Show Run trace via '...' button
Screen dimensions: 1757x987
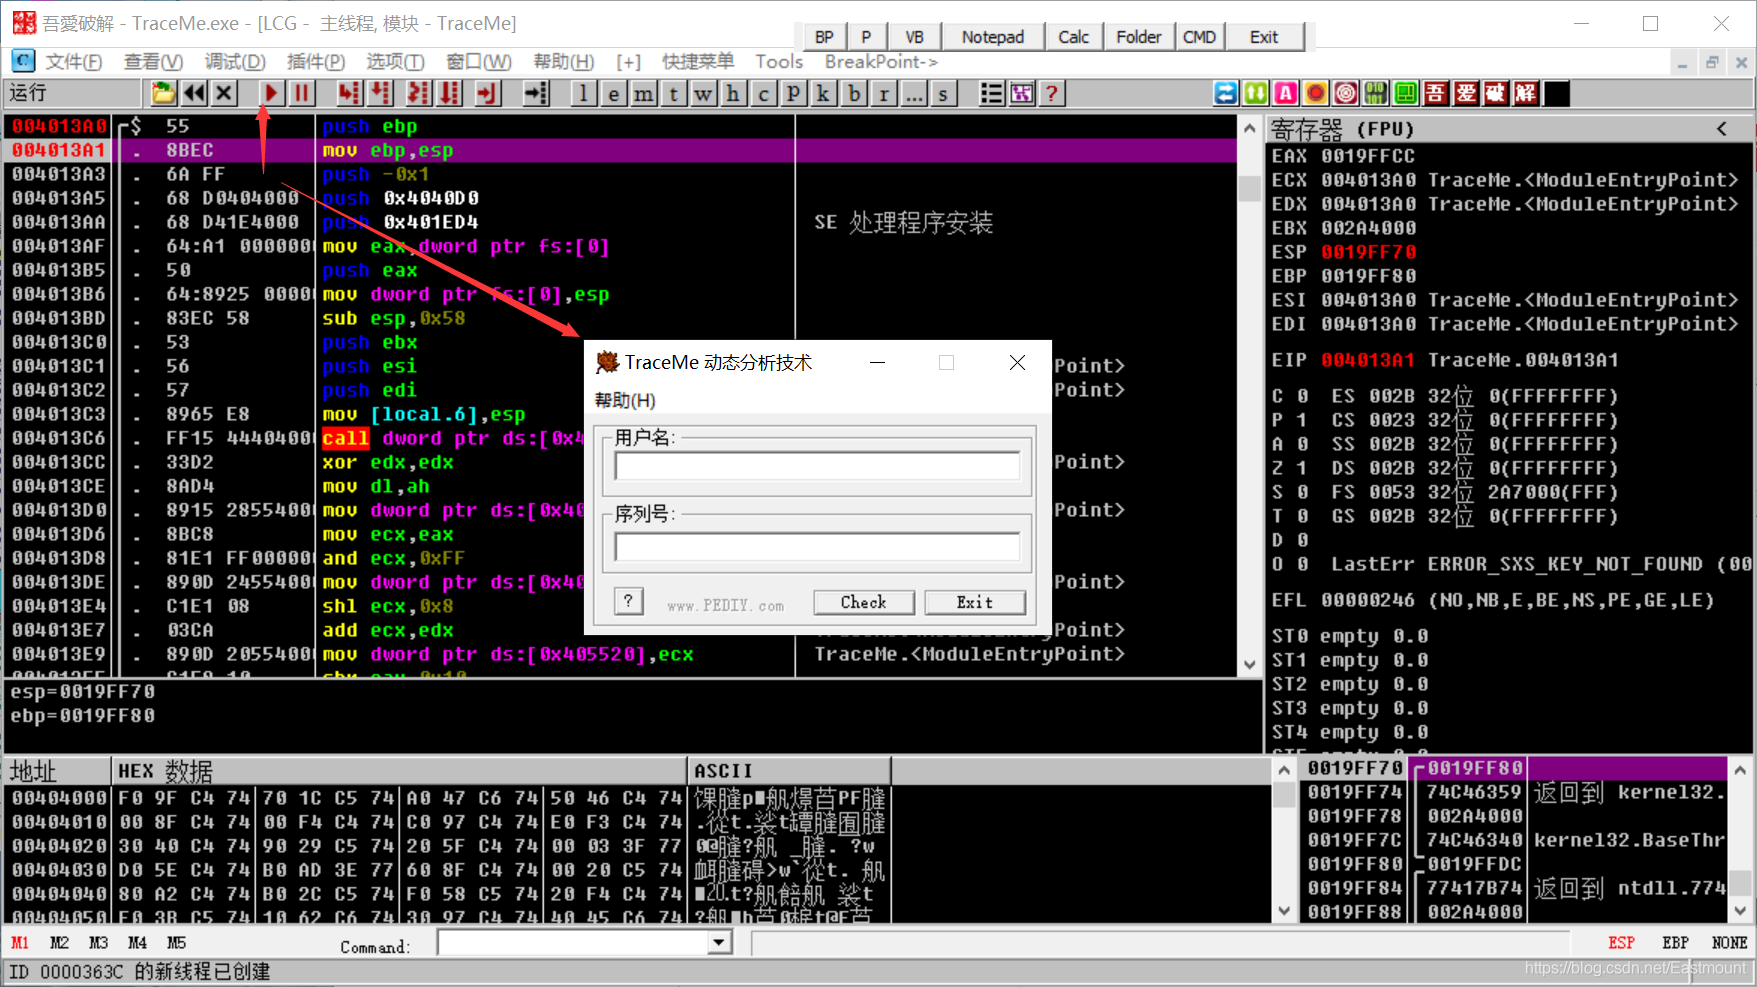tap(914, 93)
